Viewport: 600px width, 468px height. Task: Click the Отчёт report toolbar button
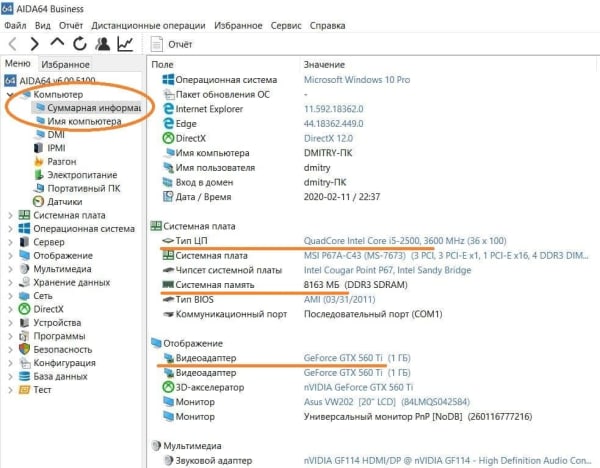(x=171, y=44)
